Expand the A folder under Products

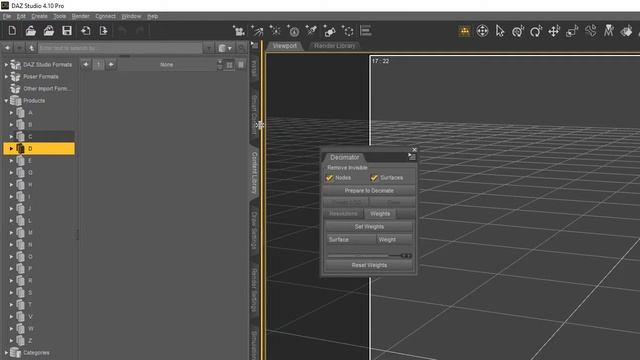pyautogui.click(x=11, y=113)
